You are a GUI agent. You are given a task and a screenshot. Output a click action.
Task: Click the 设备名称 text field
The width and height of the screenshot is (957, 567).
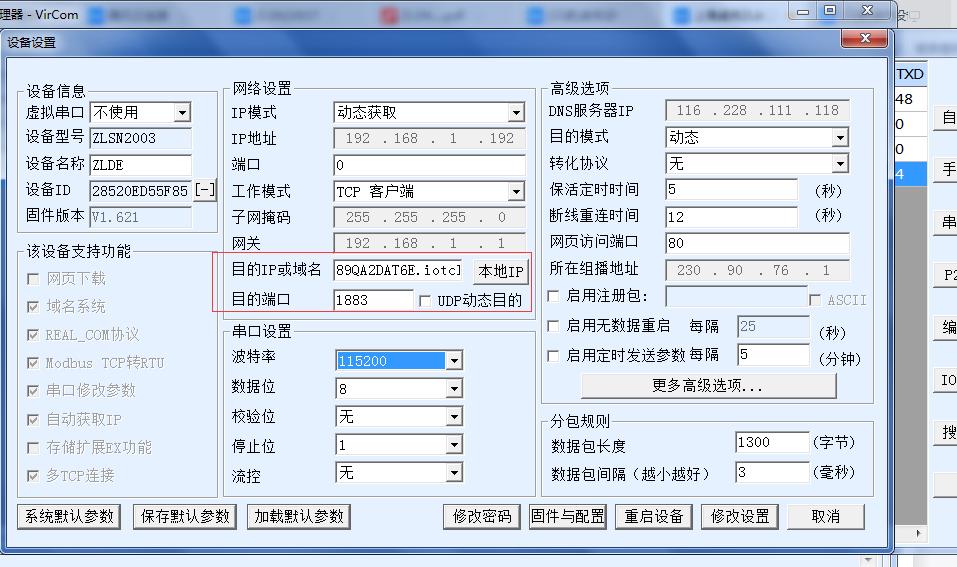tap(140, 165)
